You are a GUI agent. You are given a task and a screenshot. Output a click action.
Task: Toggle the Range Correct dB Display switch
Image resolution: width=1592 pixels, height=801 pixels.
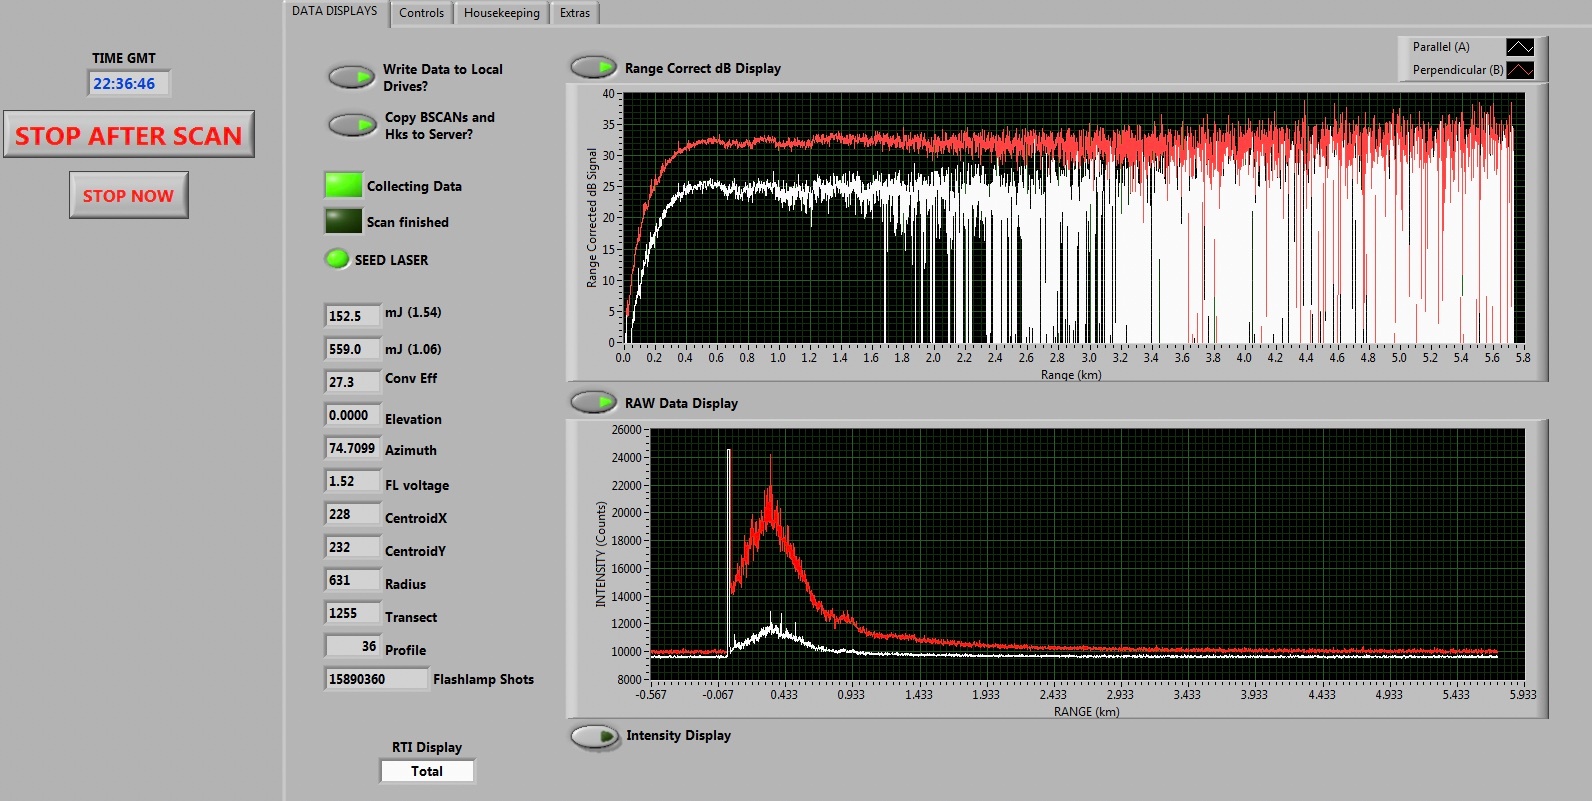pos(593,67)
